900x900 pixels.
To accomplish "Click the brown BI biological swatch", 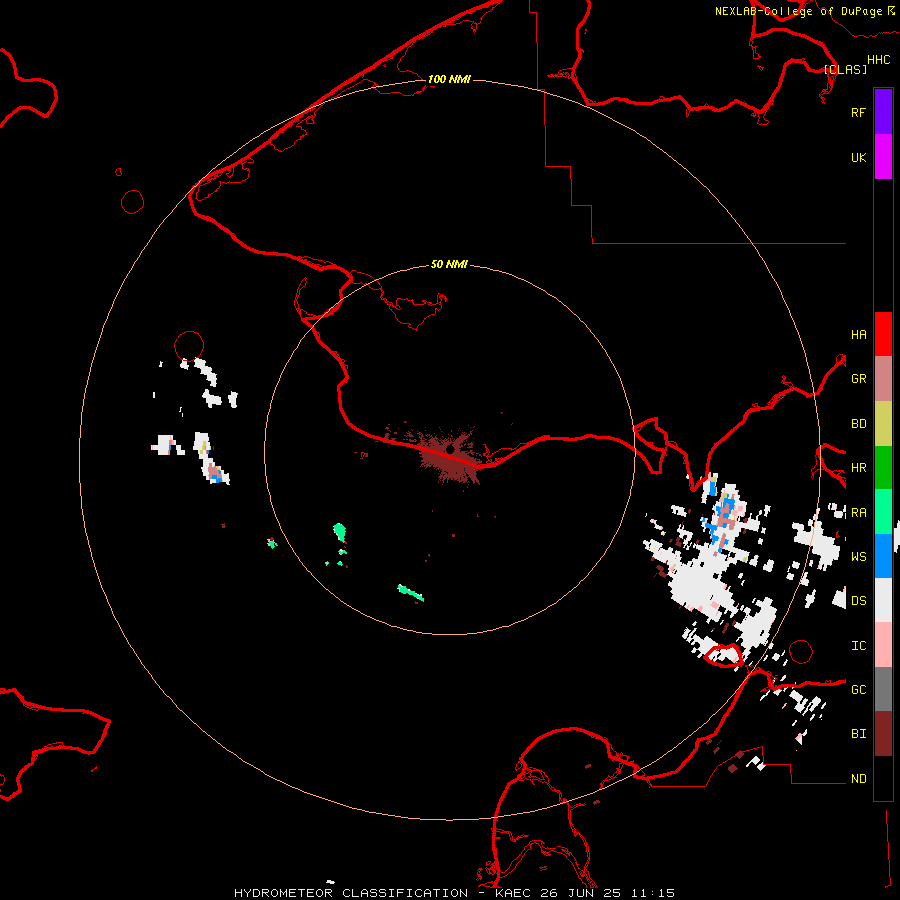I will (883, 734).
